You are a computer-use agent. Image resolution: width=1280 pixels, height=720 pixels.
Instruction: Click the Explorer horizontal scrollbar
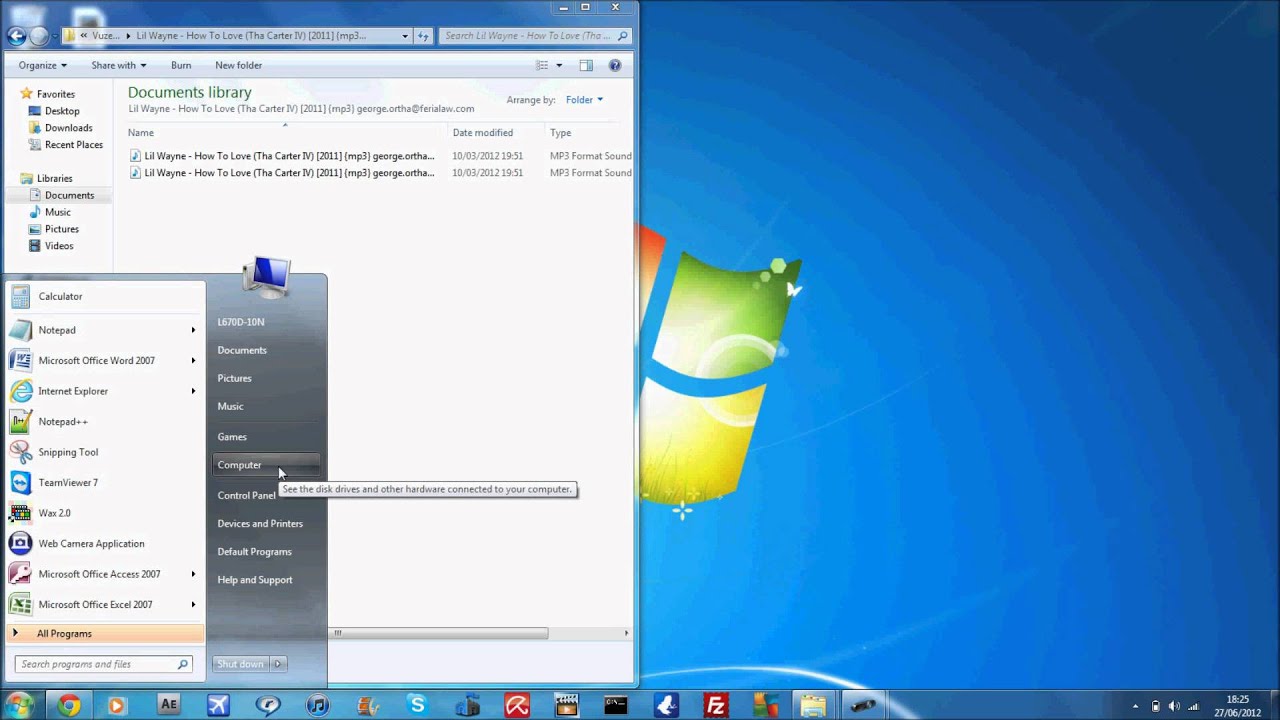pos(439,633)
